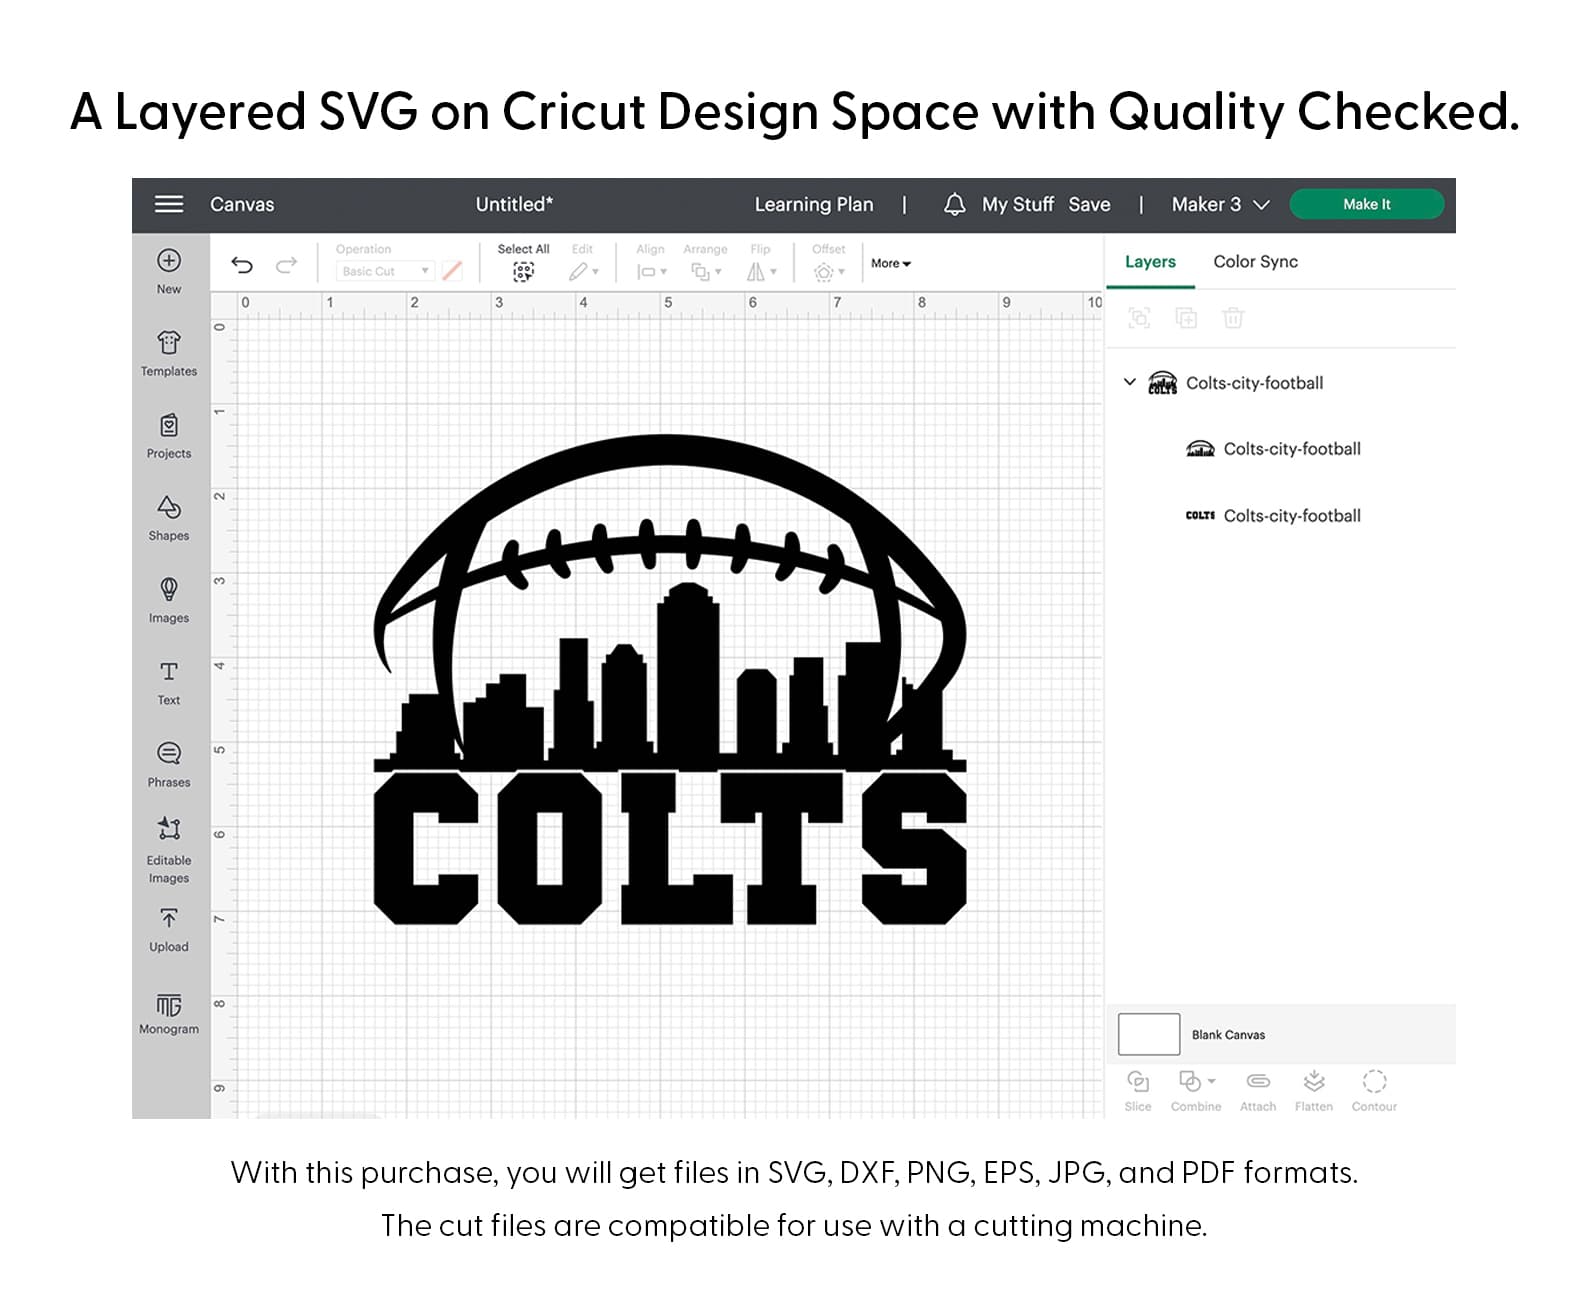Open the Templates panel
Screen dimensions: 1588x1308
[168, 353]
